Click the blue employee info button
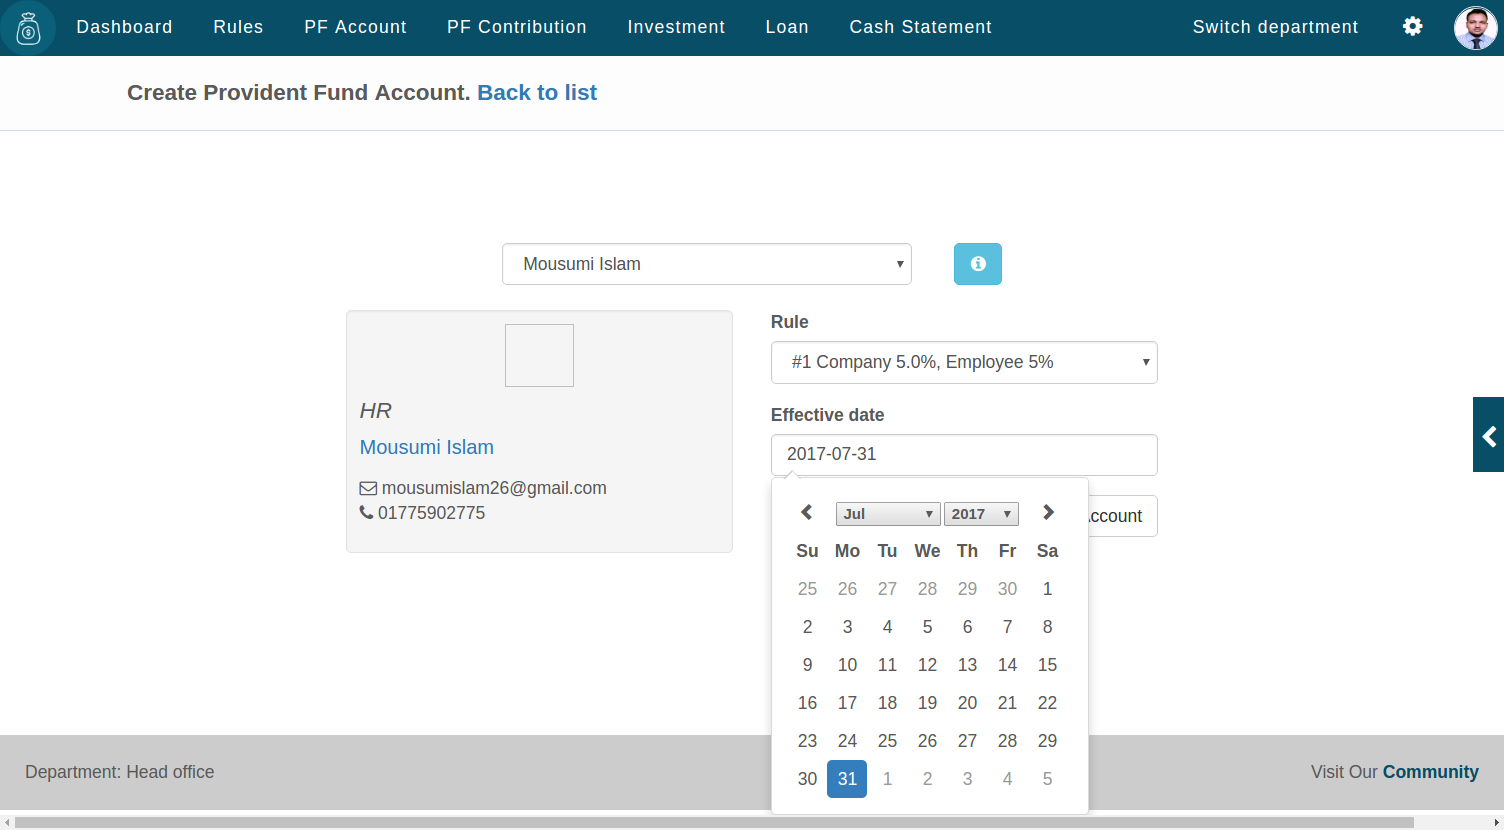The image size is (1504, 830). [977, 263]
